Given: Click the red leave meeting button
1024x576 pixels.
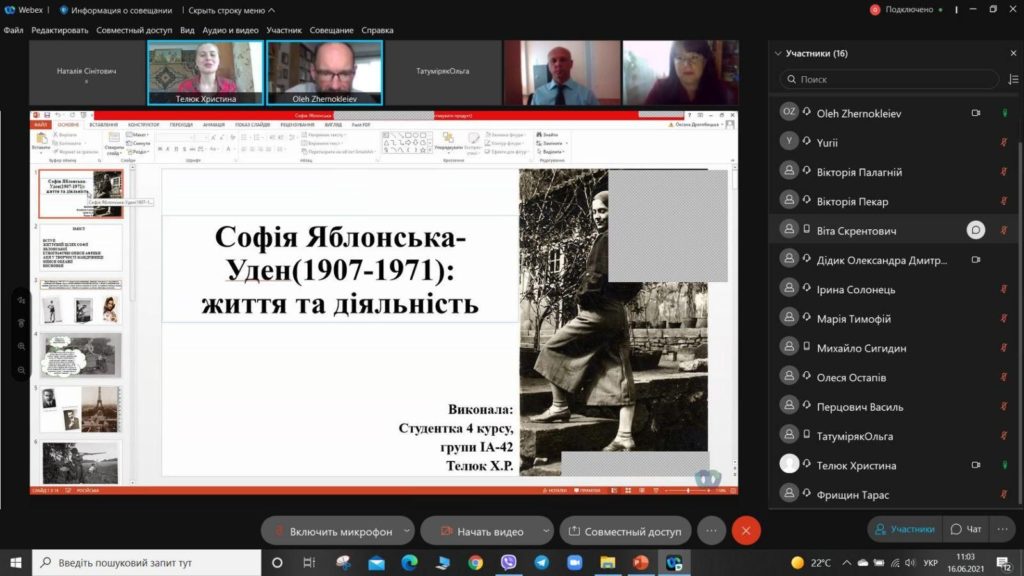Looking at the screenshot, I should (x=746, y=531).
